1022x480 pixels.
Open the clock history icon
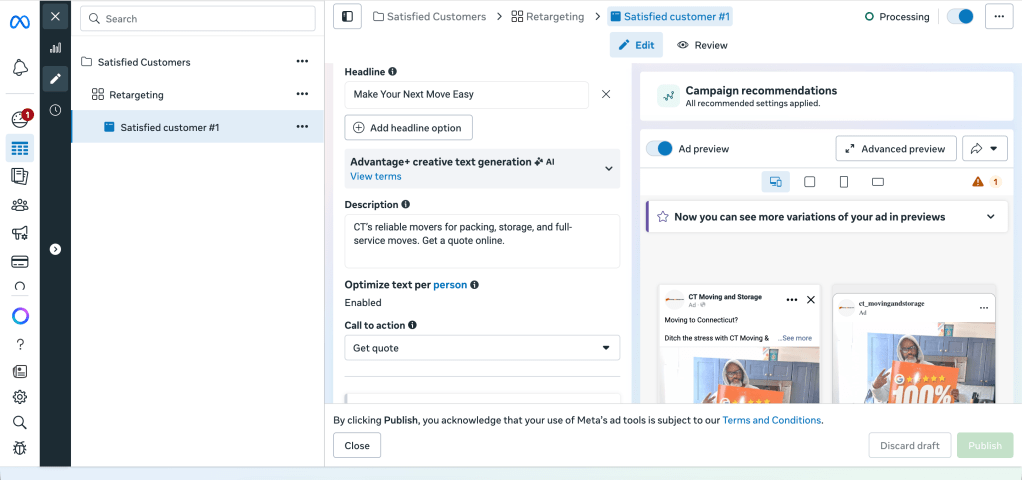tap(55, 110)
